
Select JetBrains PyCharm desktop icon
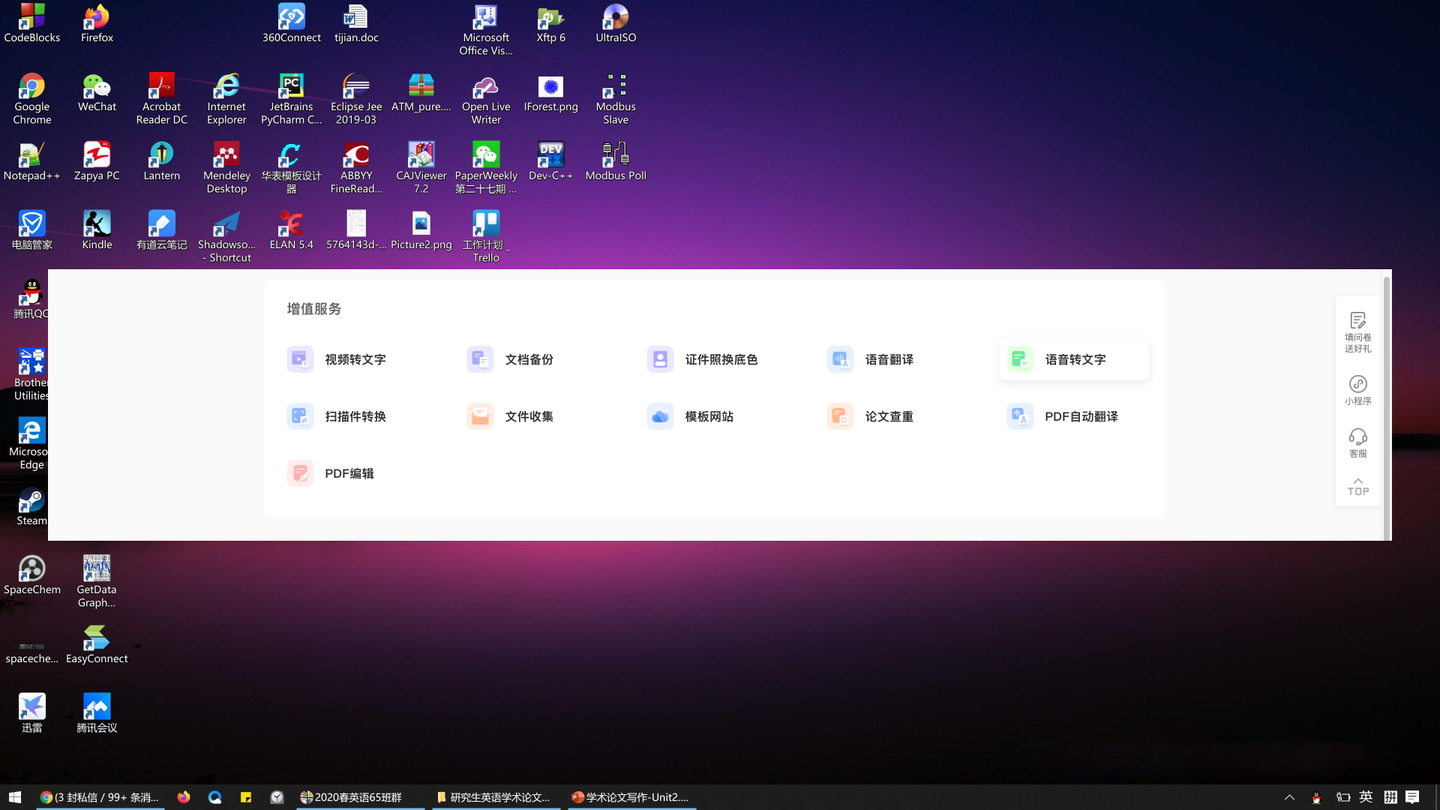[292, 99]
